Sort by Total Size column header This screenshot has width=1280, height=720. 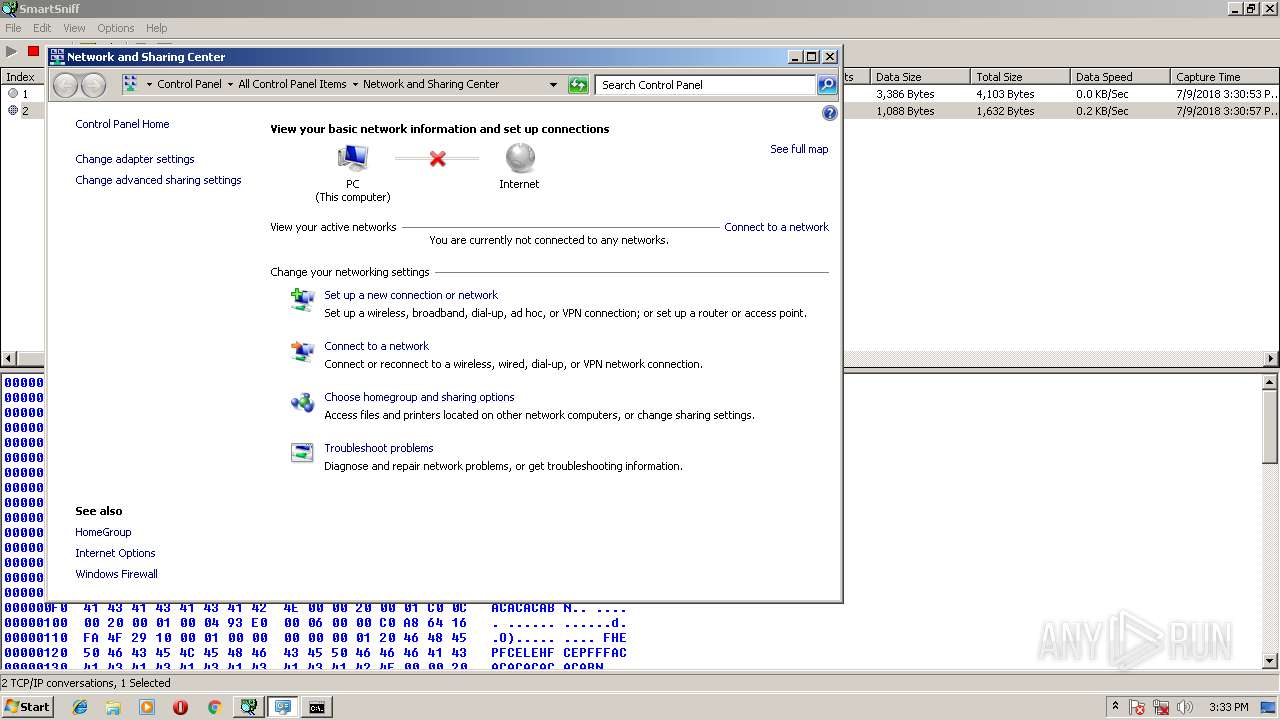[1020, 77]
